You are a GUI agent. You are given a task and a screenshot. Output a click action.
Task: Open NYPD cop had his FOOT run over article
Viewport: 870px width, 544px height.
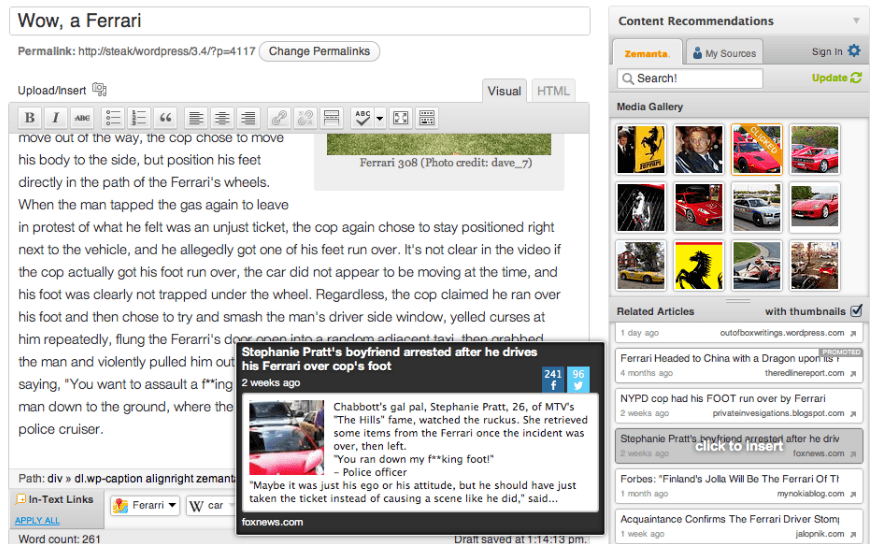(739, 405)
